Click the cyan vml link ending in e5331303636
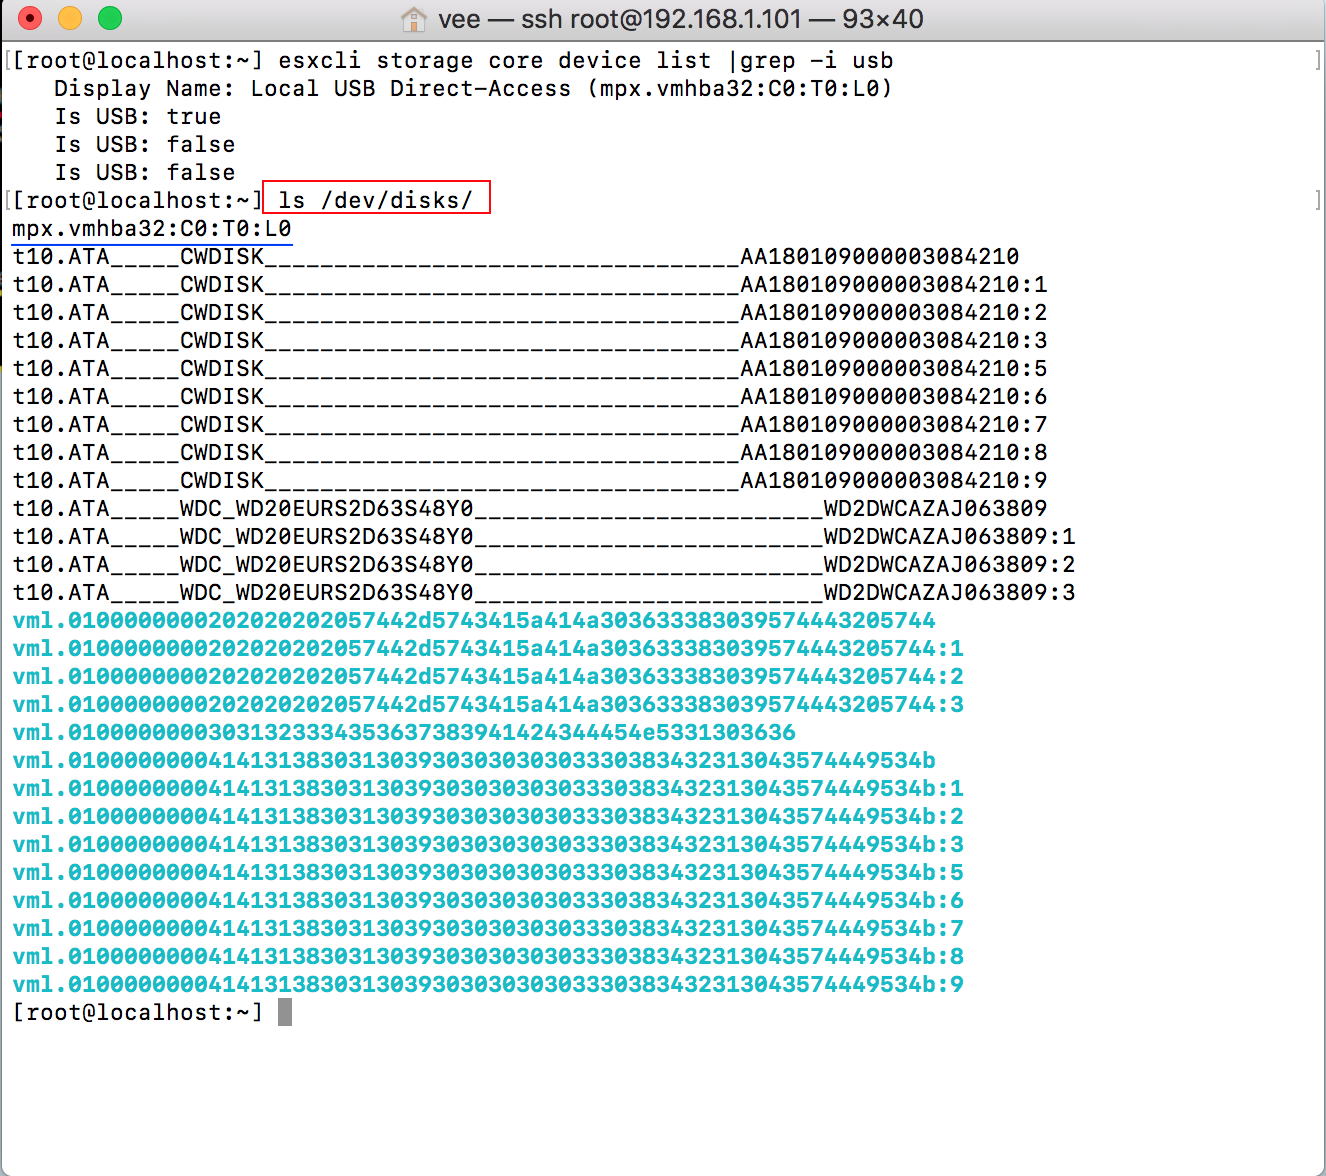Viewport: 1326px width, 1176px height. click(x=404, y=733)
